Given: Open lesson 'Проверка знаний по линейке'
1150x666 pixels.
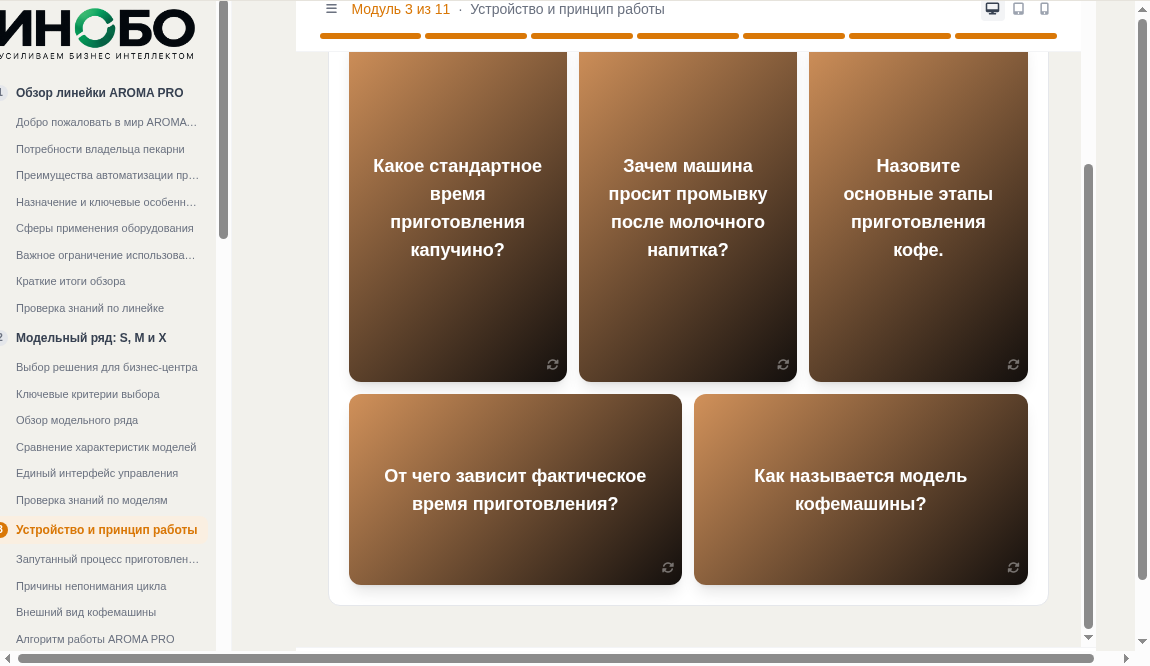Looking at the screenshot, I should 90,308.
